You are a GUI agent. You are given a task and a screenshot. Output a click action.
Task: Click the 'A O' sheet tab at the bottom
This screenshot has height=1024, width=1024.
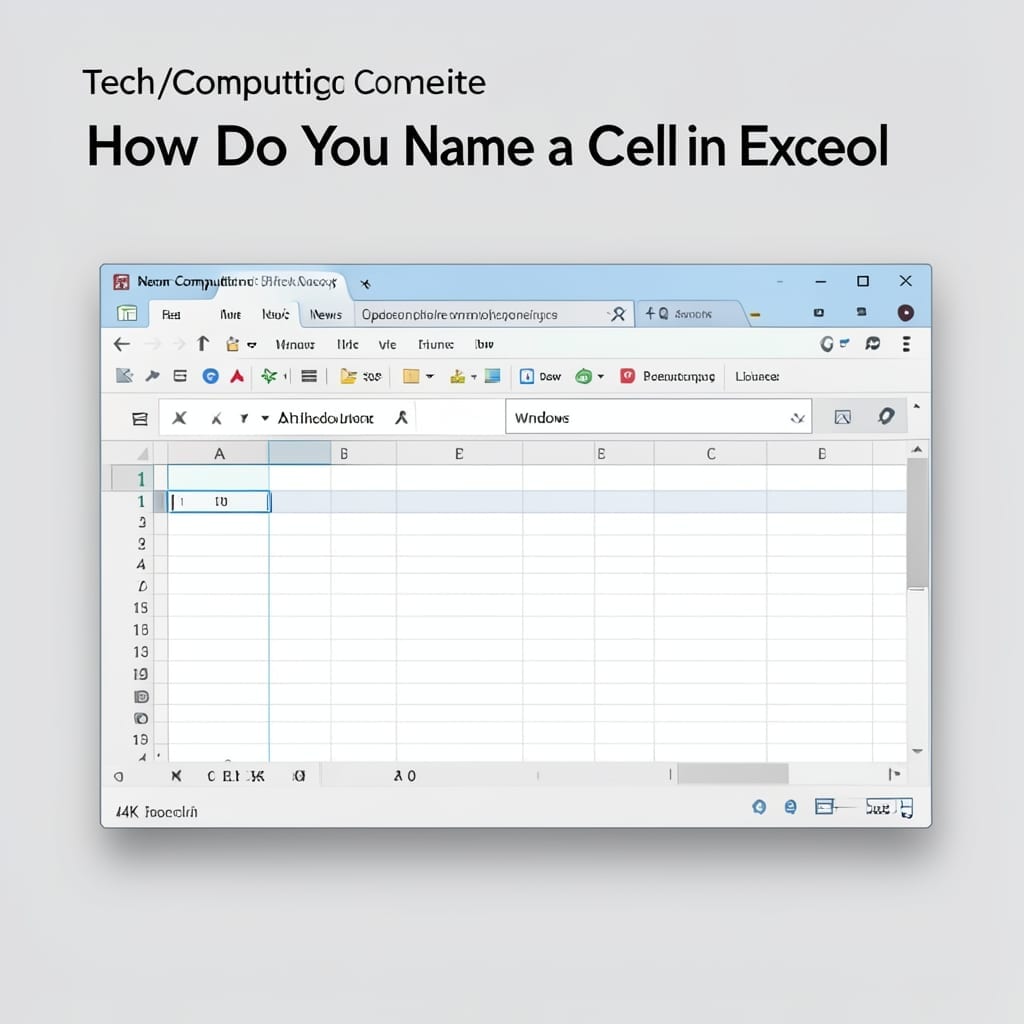coord(405,776)
